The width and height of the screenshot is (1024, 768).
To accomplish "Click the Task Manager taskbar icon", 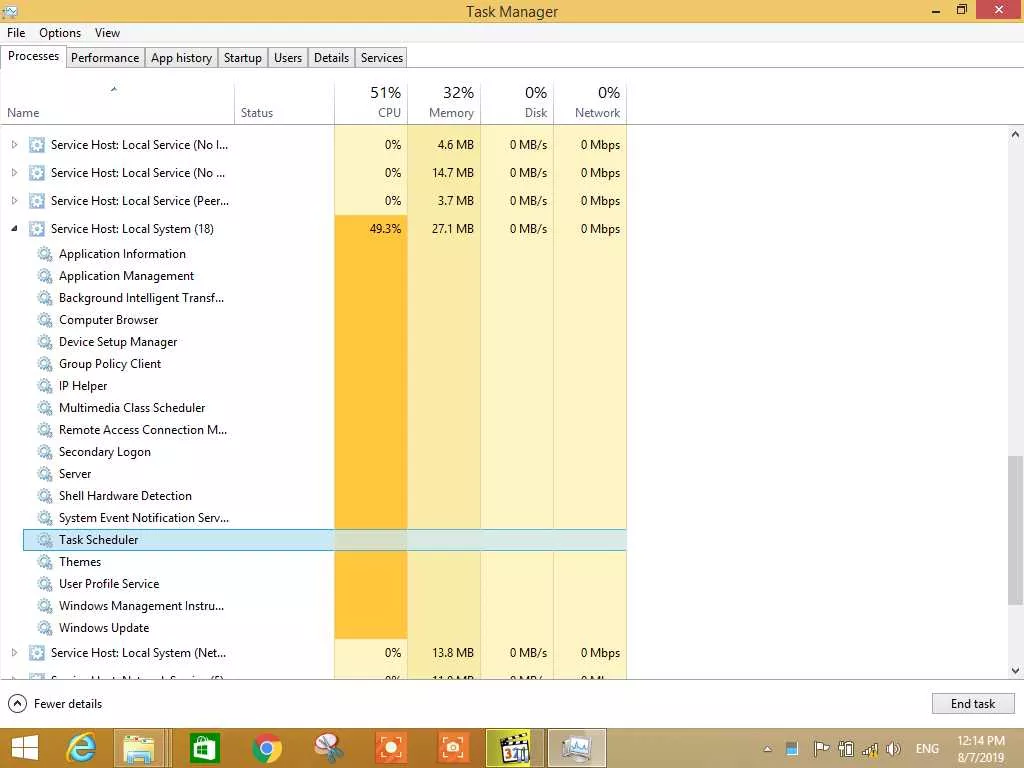I will [577, 748].
